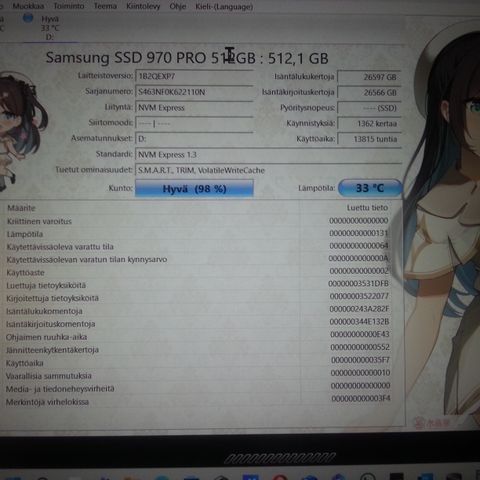Click the Tuetut ominaisuudet field
This screenshot has height=480, width=480.
coord(268,170)
